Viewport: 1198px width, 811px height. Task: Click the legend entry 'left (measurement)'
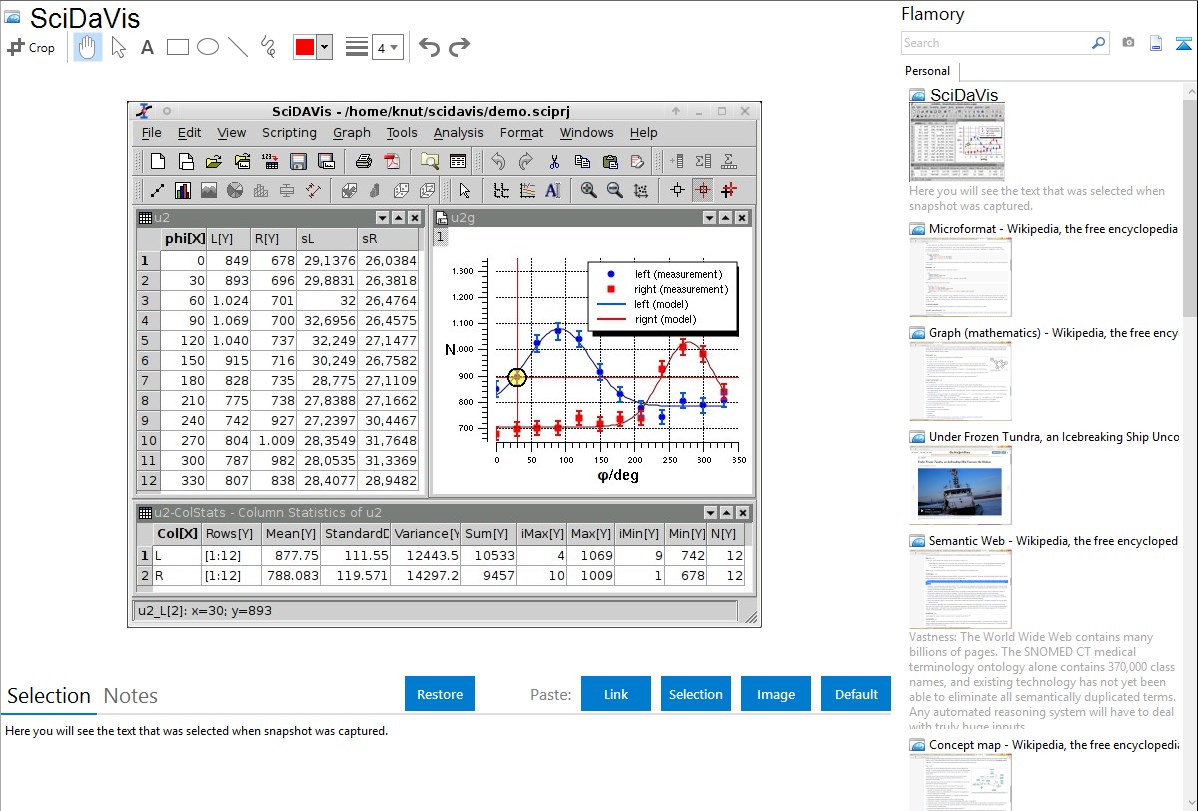coord(678,274)
